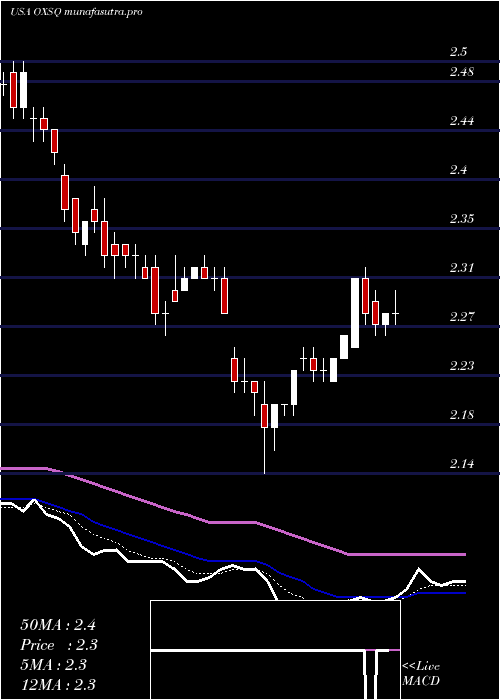Click the tall white candle reaching 2.31

pos(355,313)
